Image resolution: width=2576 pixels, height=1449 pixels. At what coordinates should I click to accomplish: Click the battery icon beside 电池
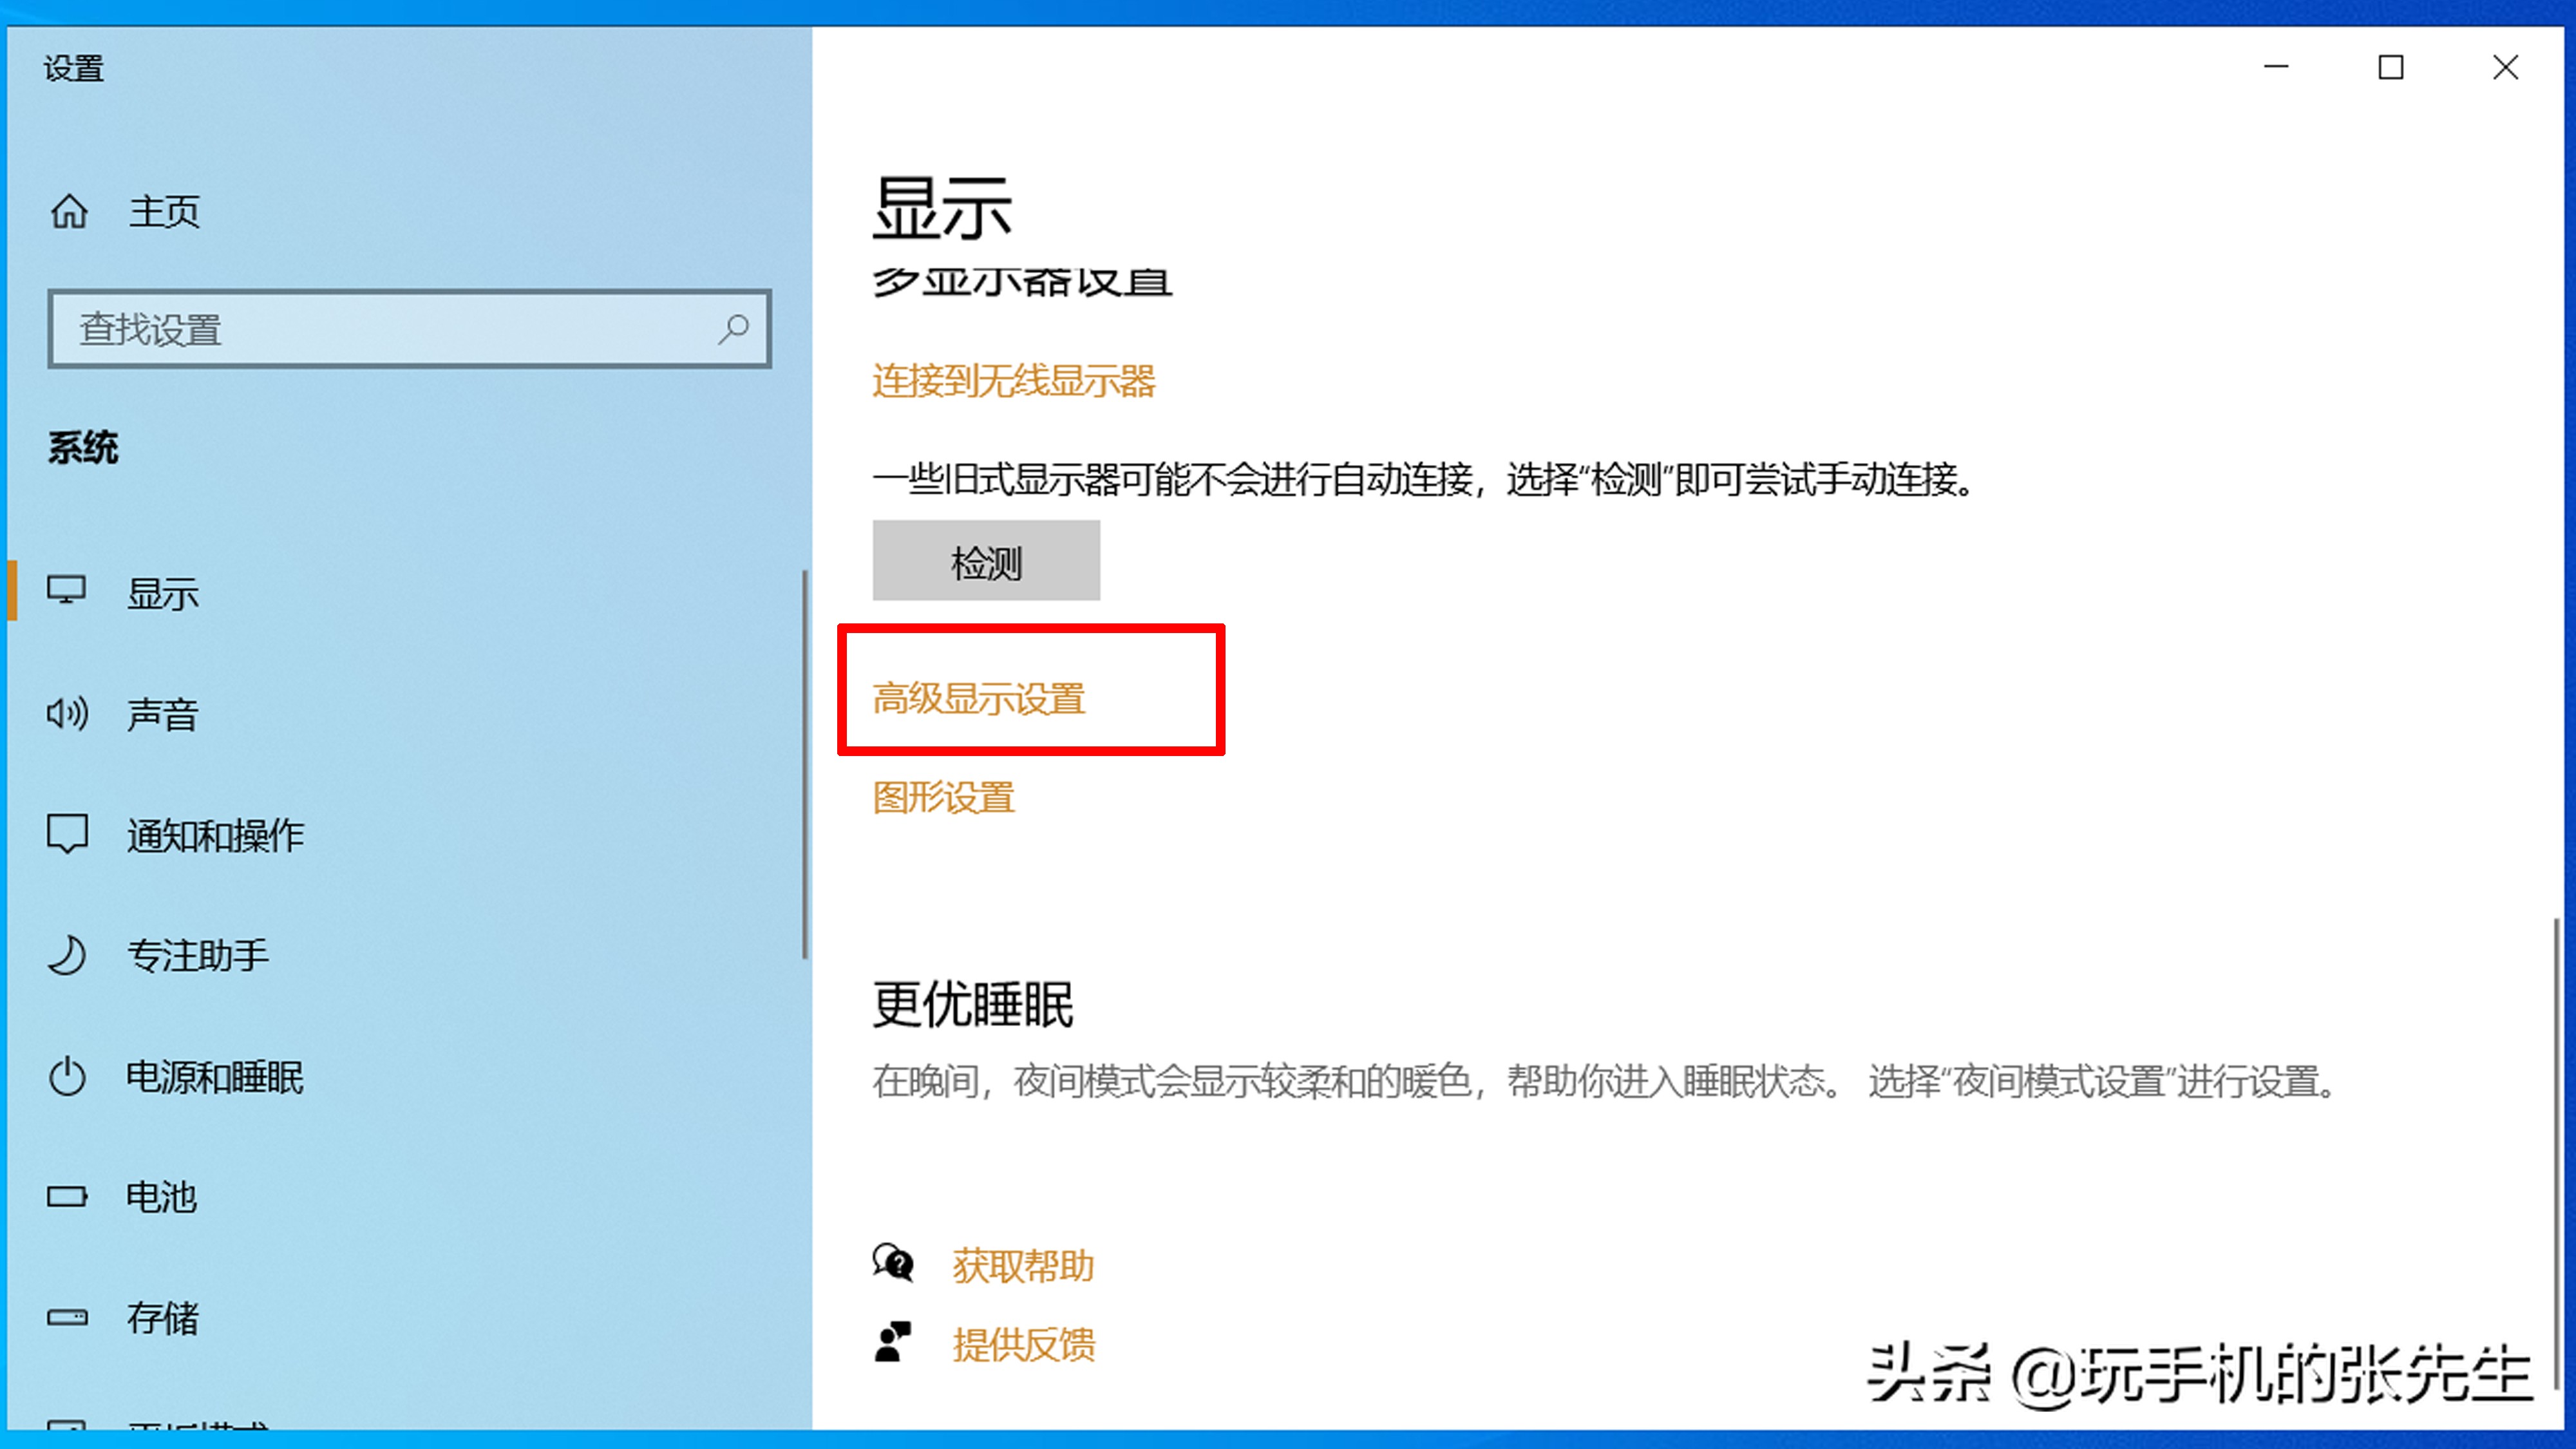click(x=67, y=1196)
